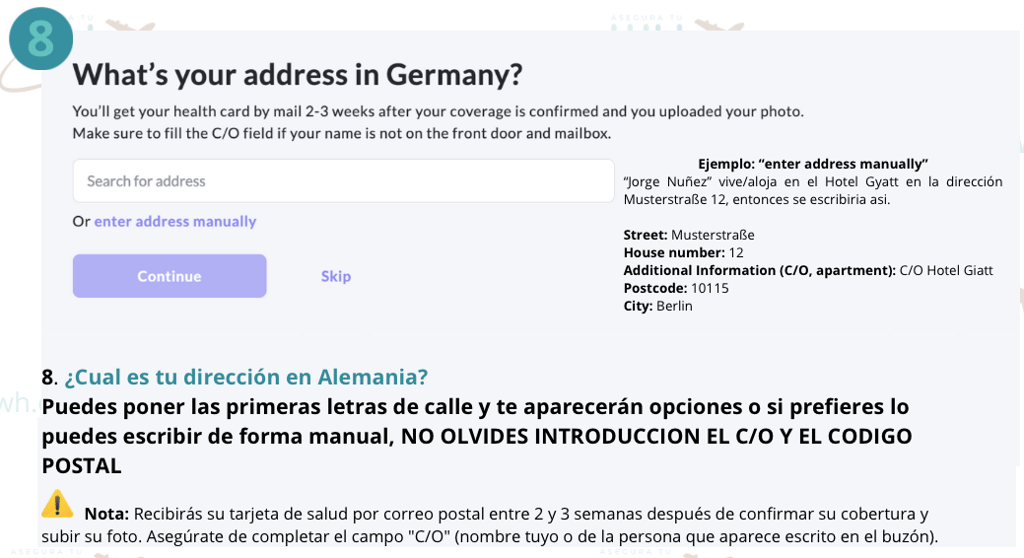Click the heading What's your address in Germany?
This screenshot has height=558, width=1024.
pyautogui.click(x=297, y=74)
